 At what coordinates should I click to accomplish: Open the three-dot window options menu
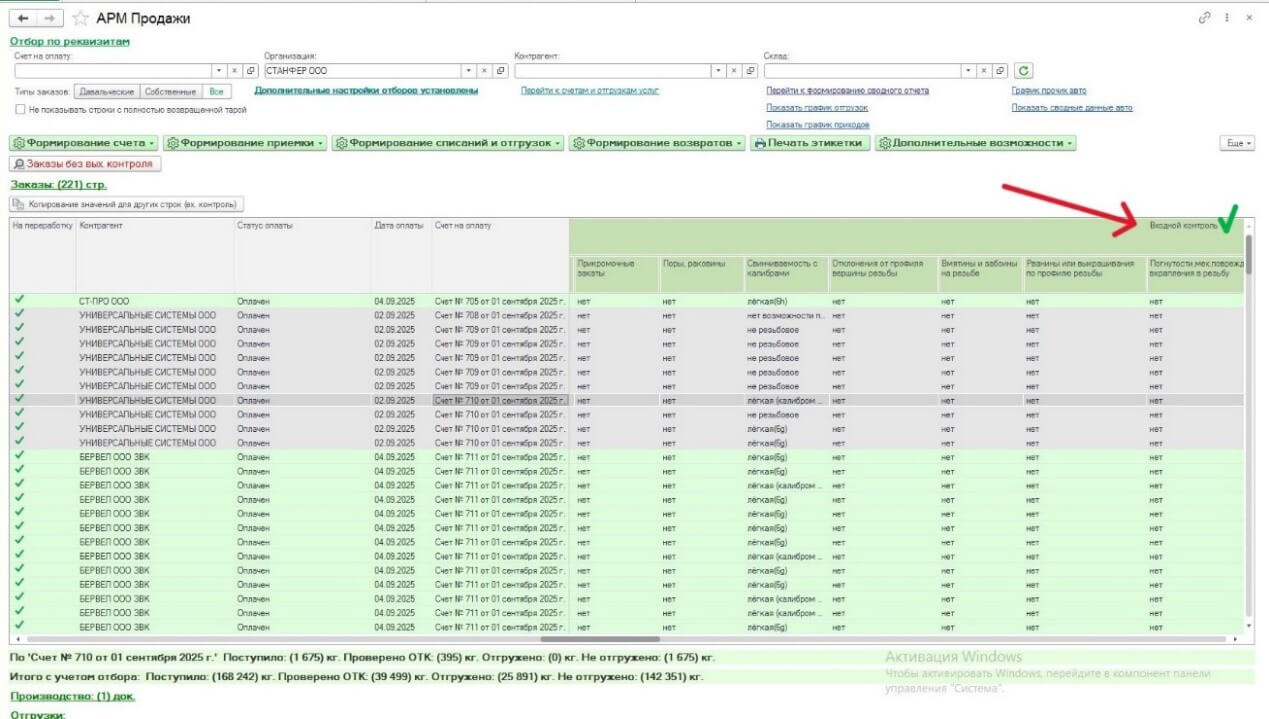[1226, 19]
